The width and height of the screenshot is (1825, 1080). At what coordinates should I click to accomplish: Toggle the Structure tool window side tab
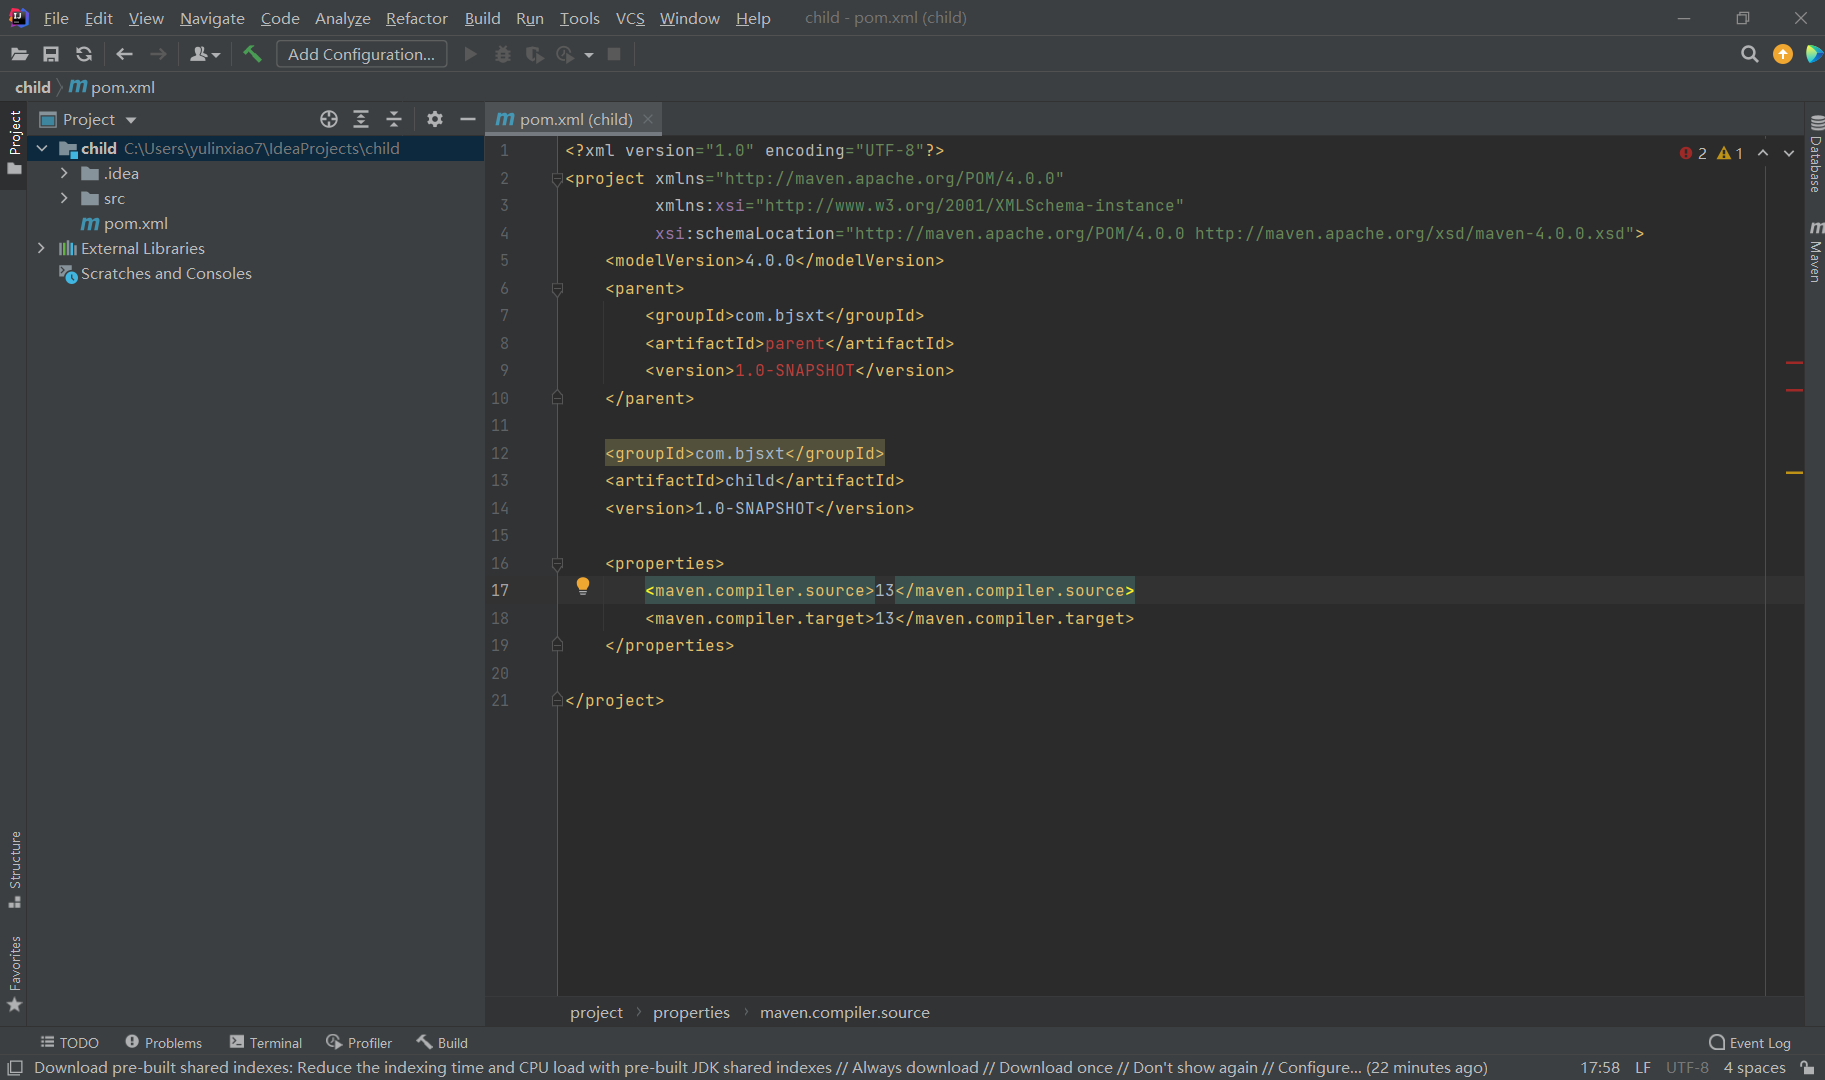click(14, 870)
